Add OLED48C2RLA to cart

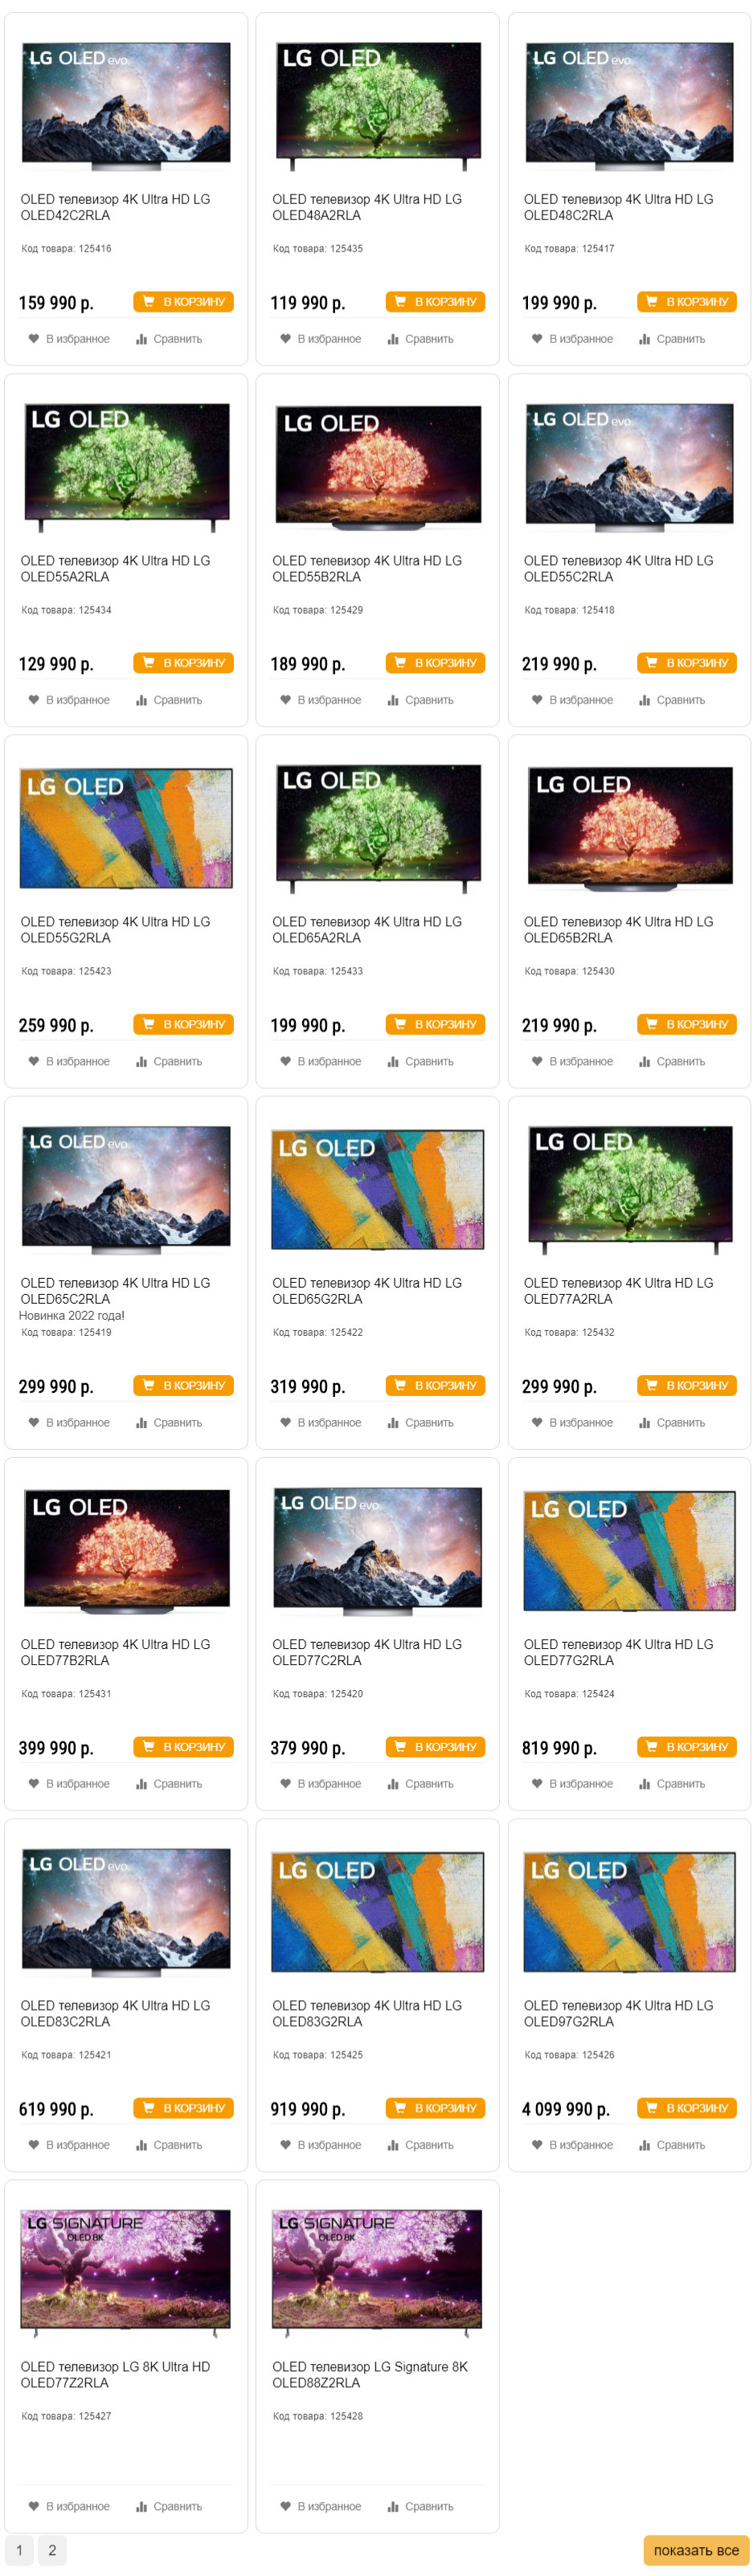point(686,301)
